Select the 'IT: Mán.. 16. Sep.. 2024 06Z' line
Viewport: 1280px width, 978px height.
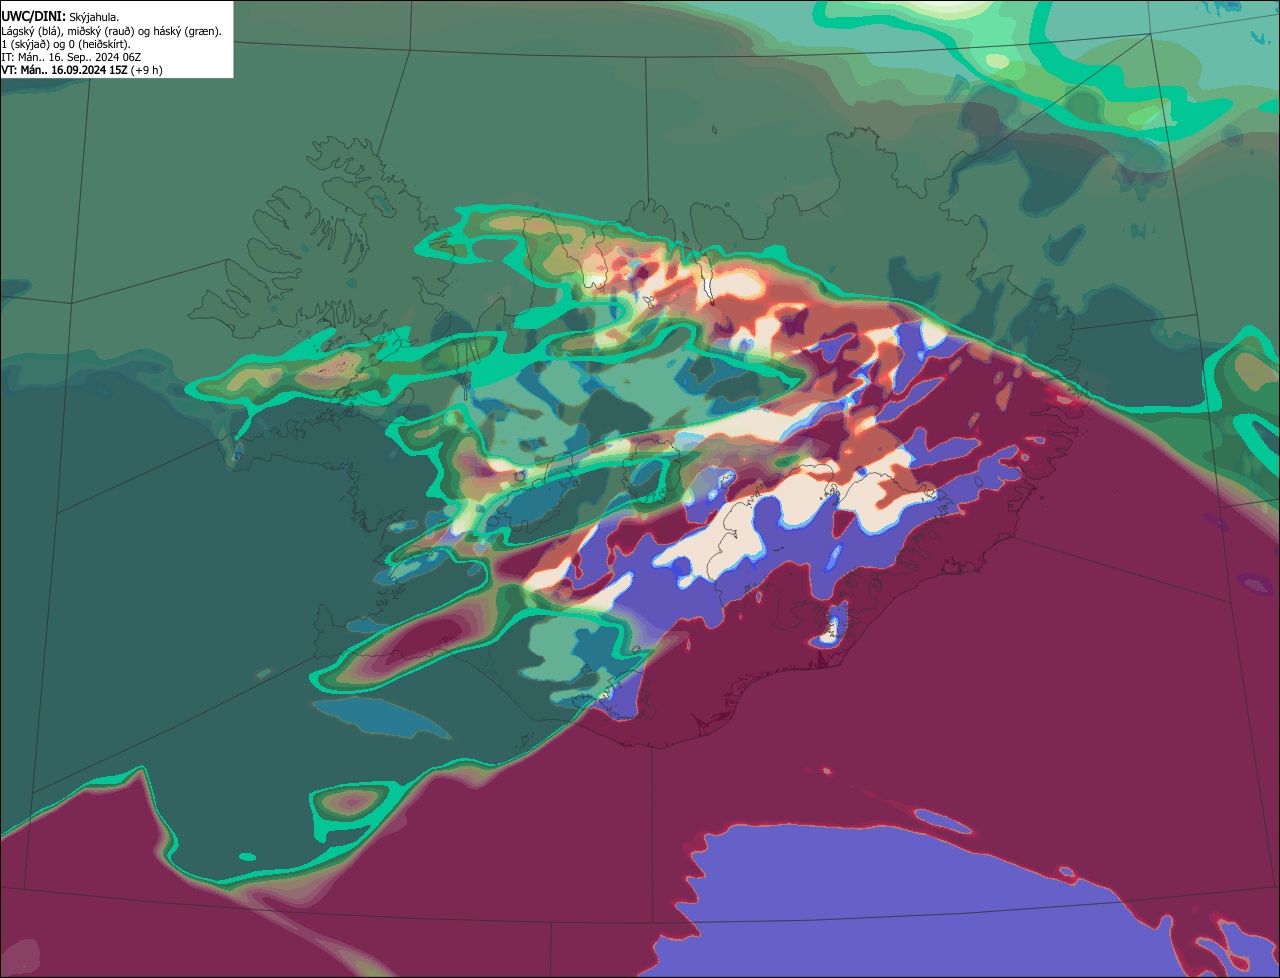click(x=71, y=57)
